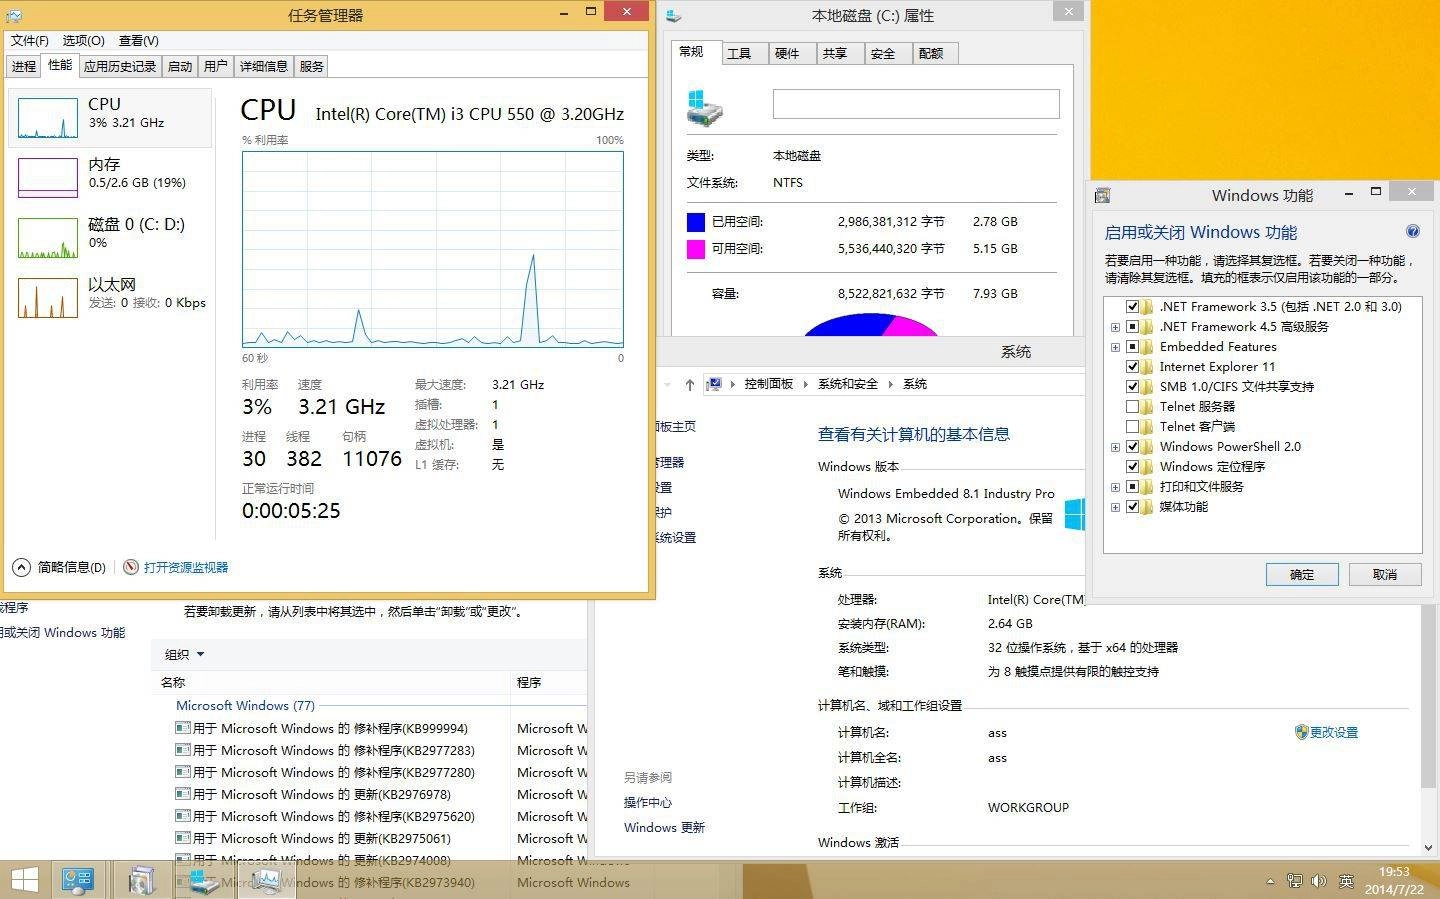Select the 内存 memory graph thumbnail
Viewport: 1440px width, 899px height.
click(x=48, y=178)
